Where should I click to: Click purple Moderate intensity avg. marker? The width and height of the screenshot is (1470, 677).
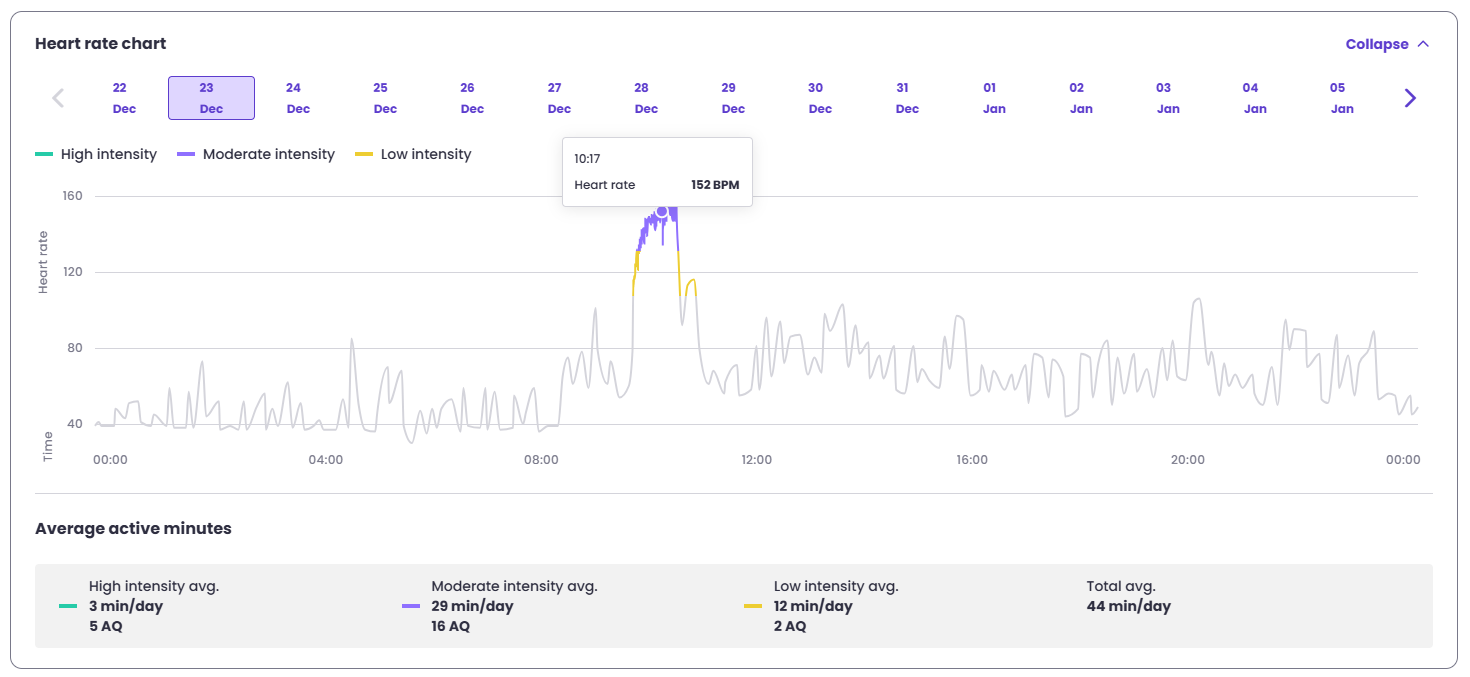(x=410, y=606)
